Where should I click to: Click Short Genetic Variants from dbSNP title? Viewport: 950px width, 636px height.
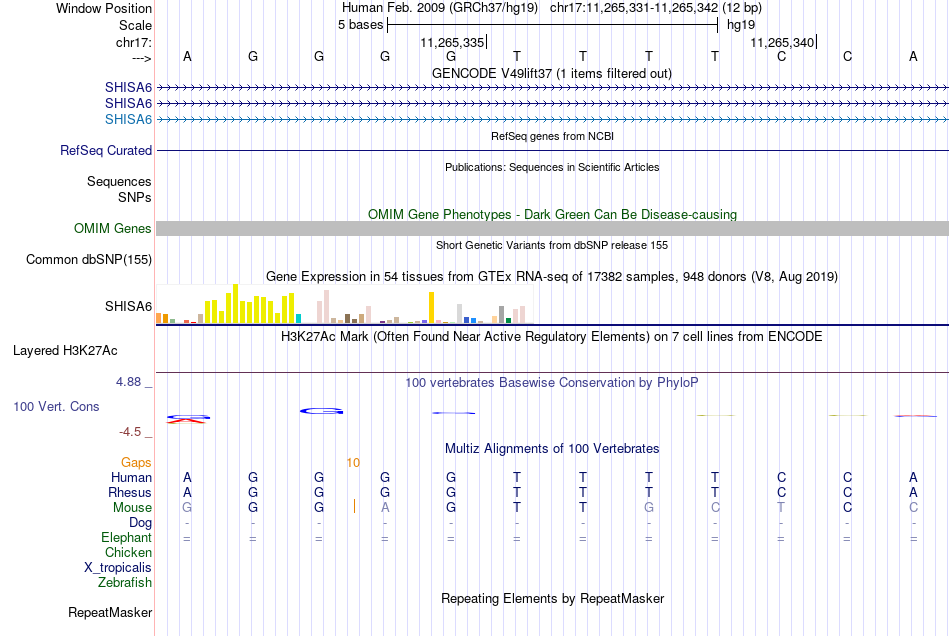(x=552, y=245)
